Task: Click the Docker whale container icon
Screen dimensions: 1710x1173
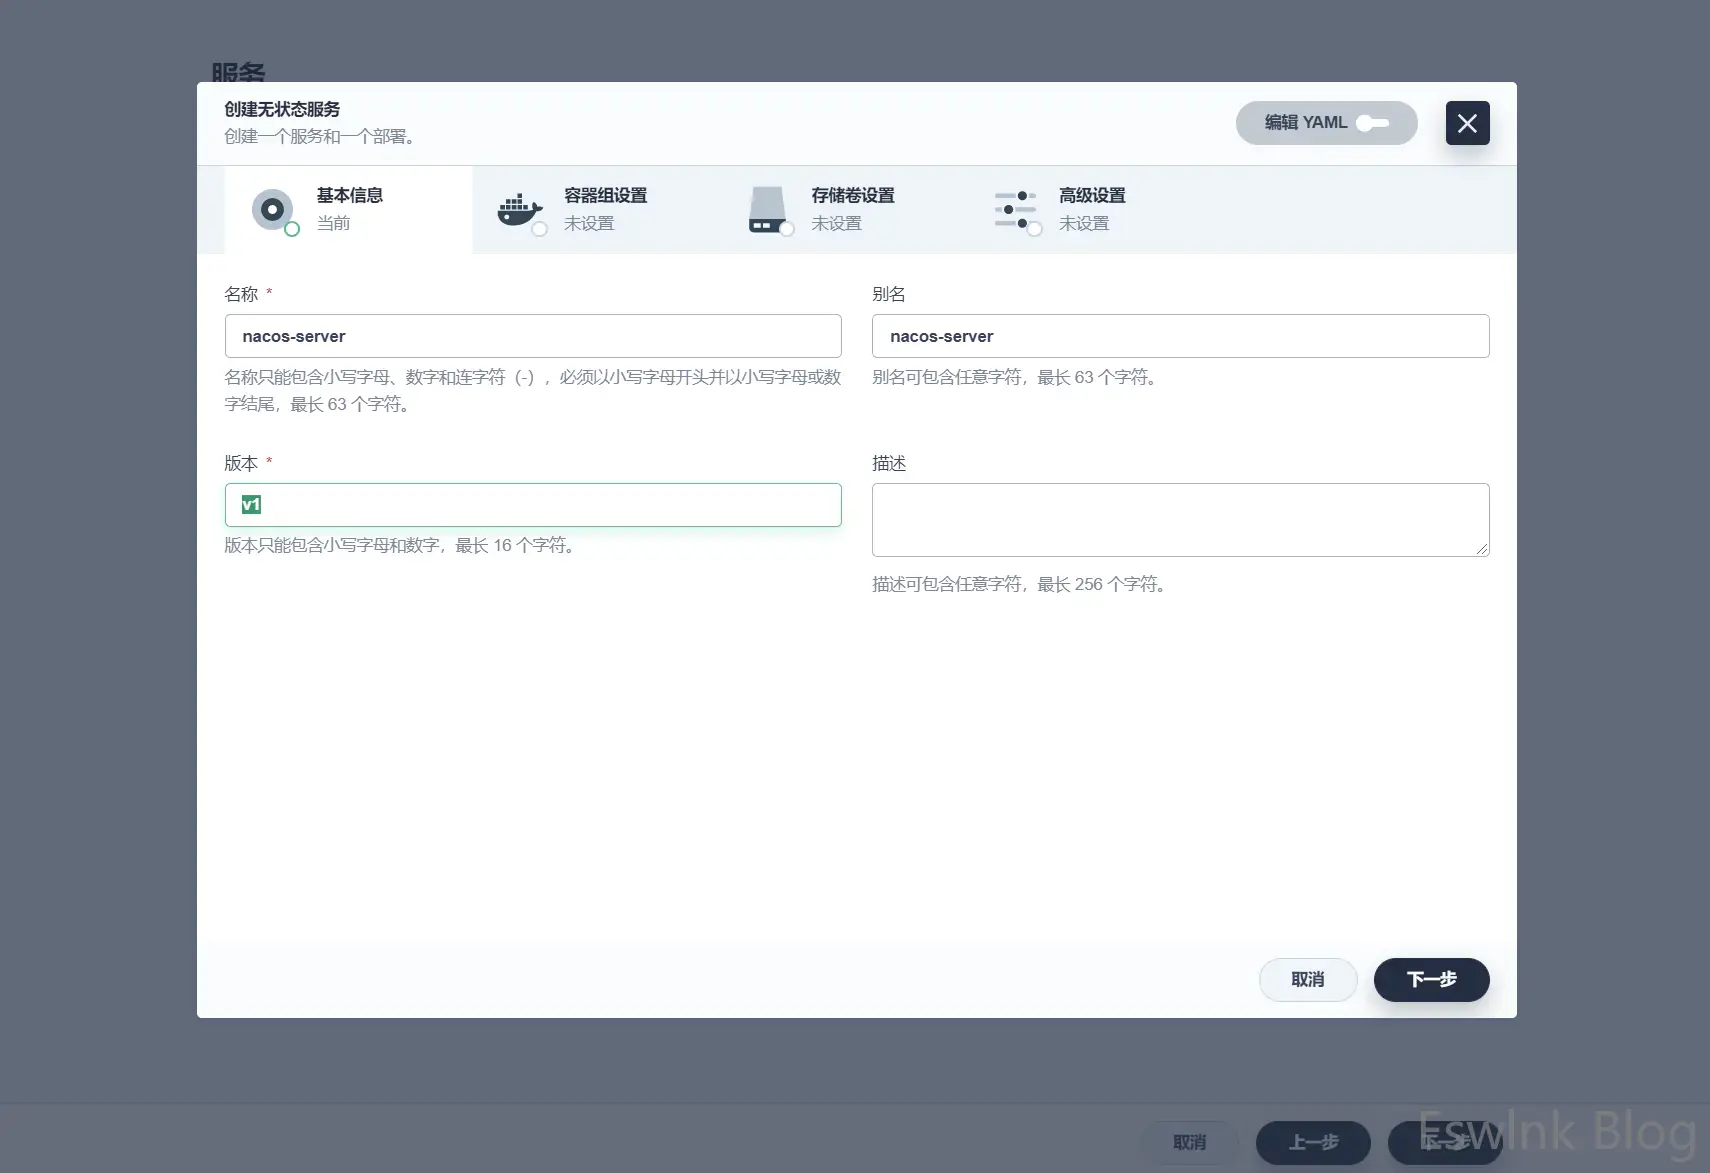Action: (518, 209)
